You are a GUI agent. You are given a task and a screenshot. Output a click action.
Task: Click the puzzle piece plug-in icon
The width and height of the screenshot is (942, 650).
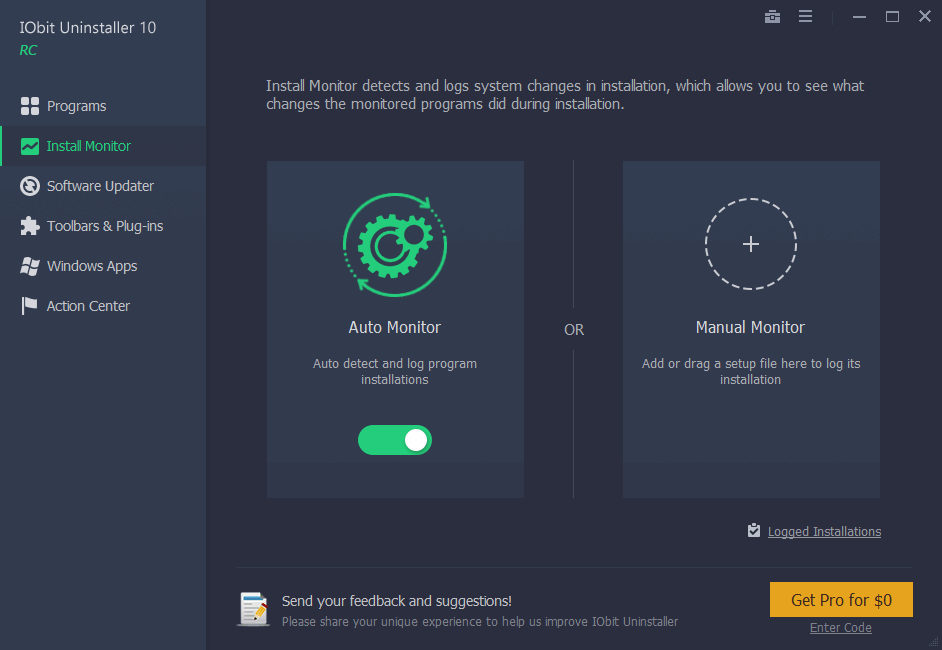(29, 226)
